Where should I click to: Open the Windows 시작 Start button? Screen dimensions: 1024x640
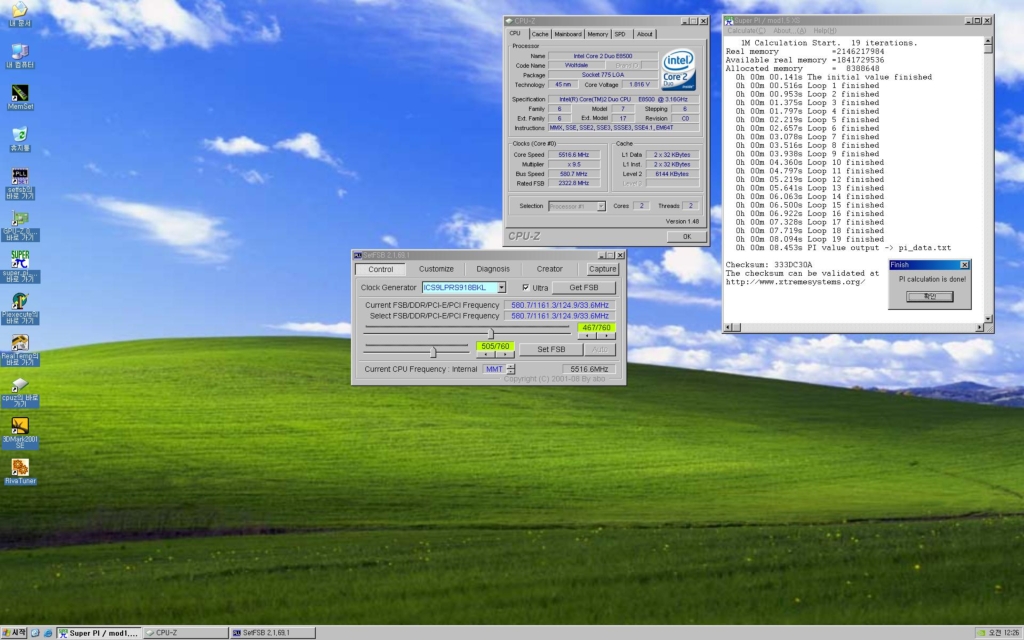coord(14,633)
